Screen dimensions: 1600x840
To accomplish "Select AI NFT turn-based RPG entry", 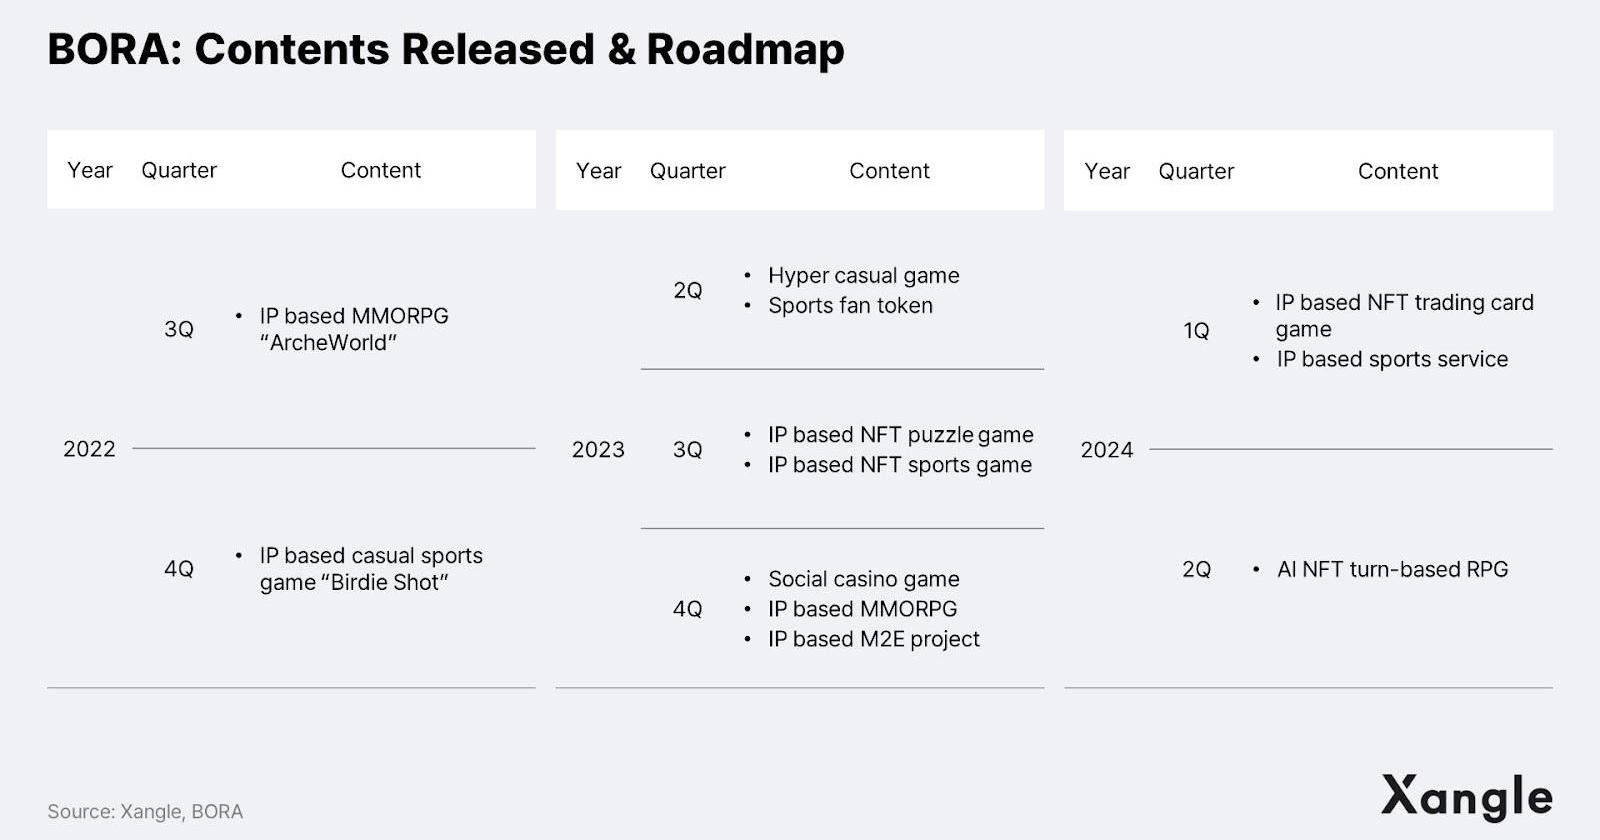I will tap(1392, 570).
